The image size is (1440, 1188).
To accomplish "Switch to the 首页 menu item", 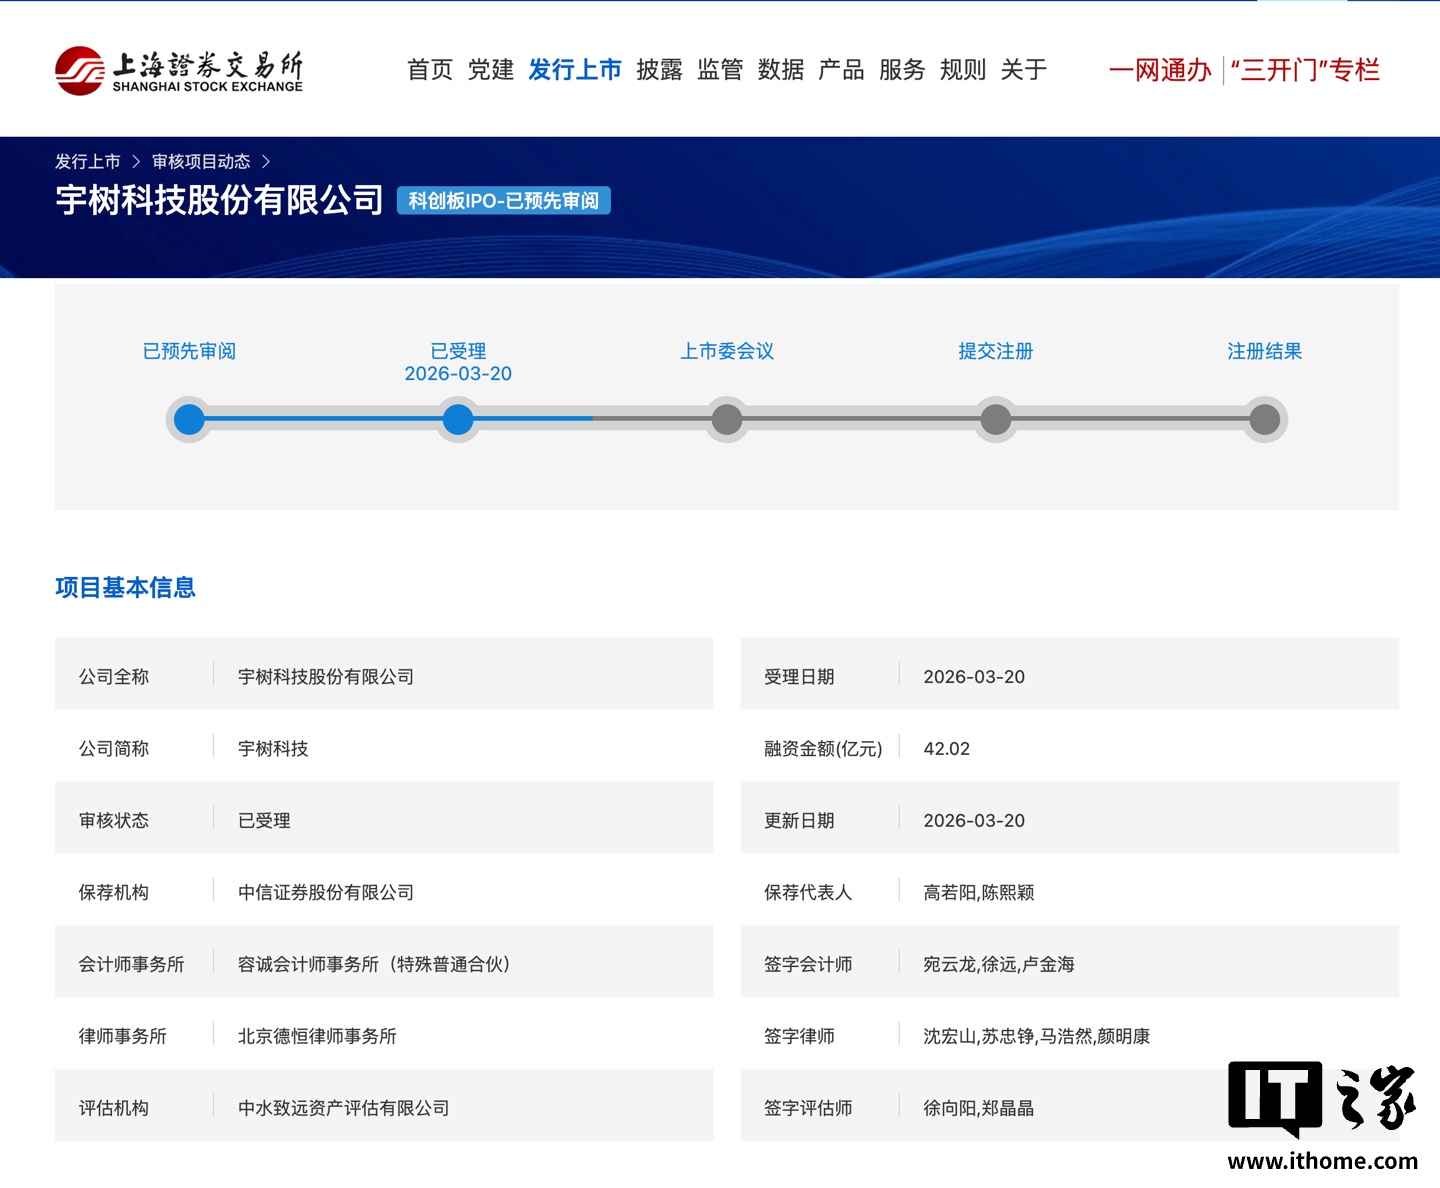I will (x=430, y=70).
